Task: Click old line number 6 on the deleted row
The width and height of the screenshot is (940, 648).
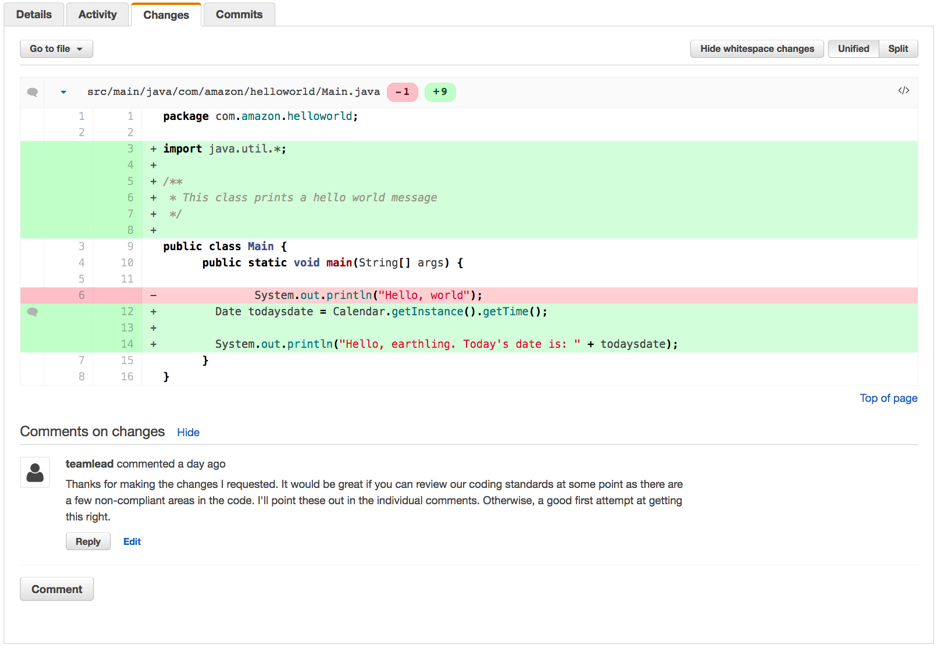Action: point(82,295)
